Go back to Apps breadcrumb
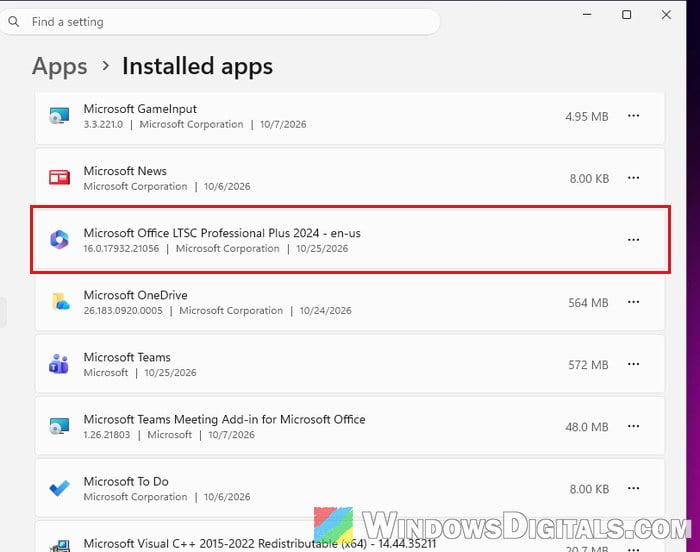700x552 pixels. [59, 67]
